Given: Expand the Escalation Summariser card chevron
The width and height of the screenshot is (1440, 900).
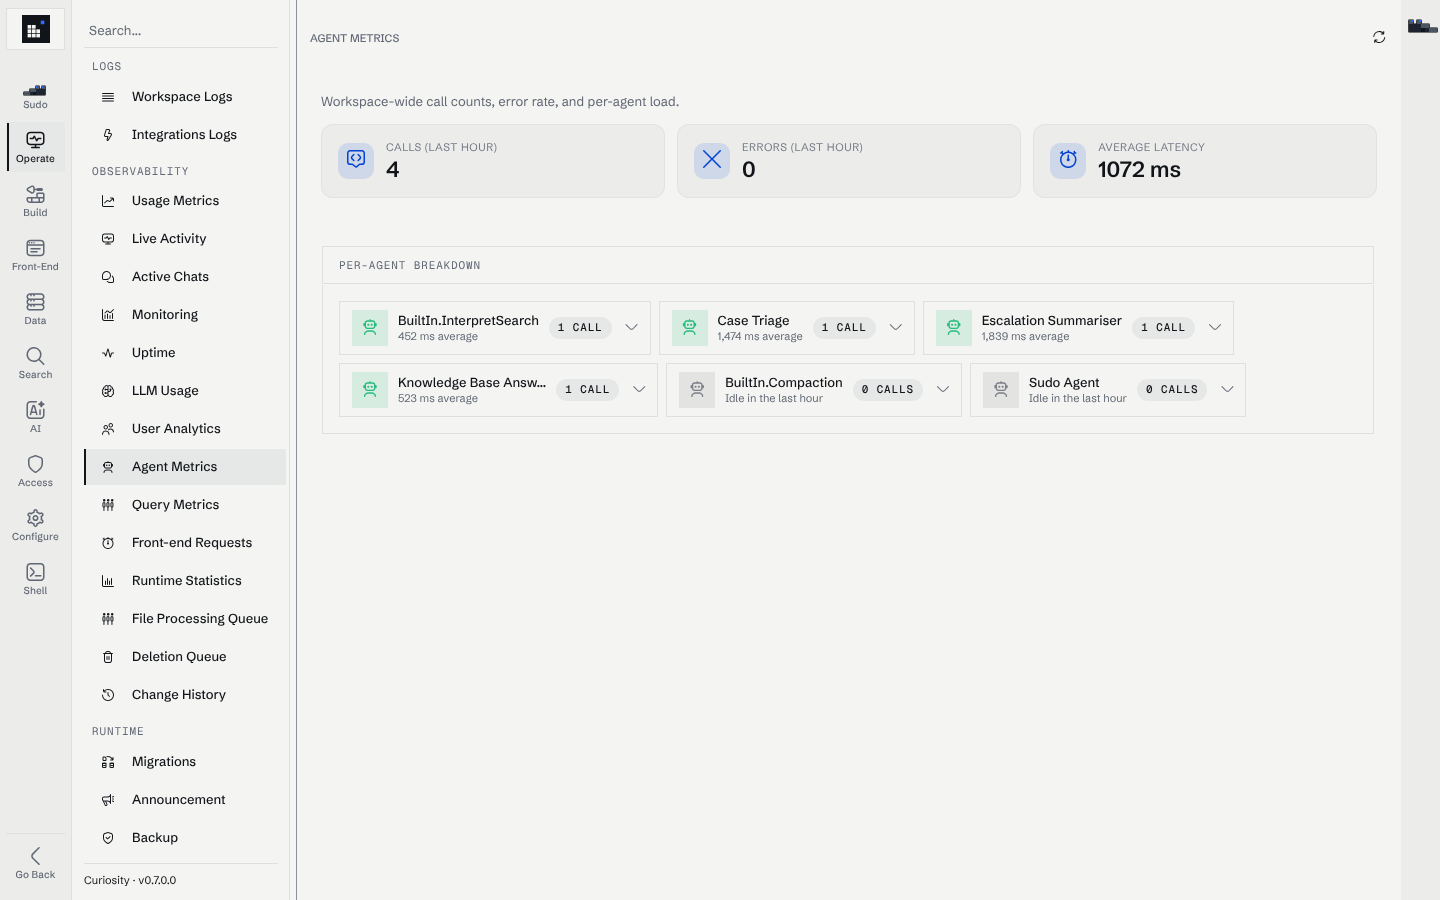Looking at the screenshot, I should click(1215, 327).
